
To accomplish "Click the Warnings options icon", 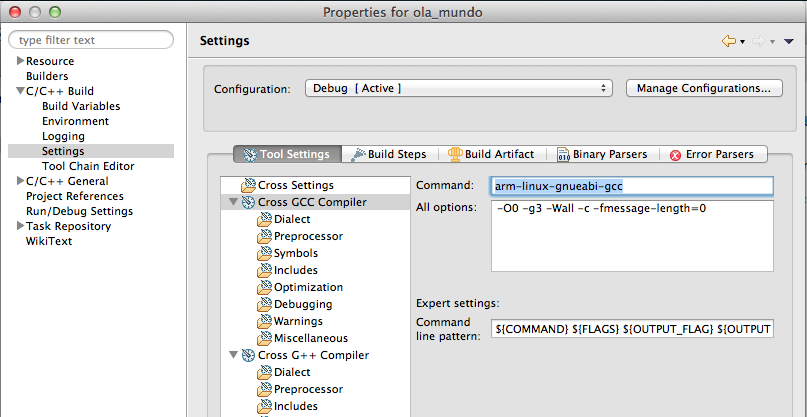I will (264, 321).
